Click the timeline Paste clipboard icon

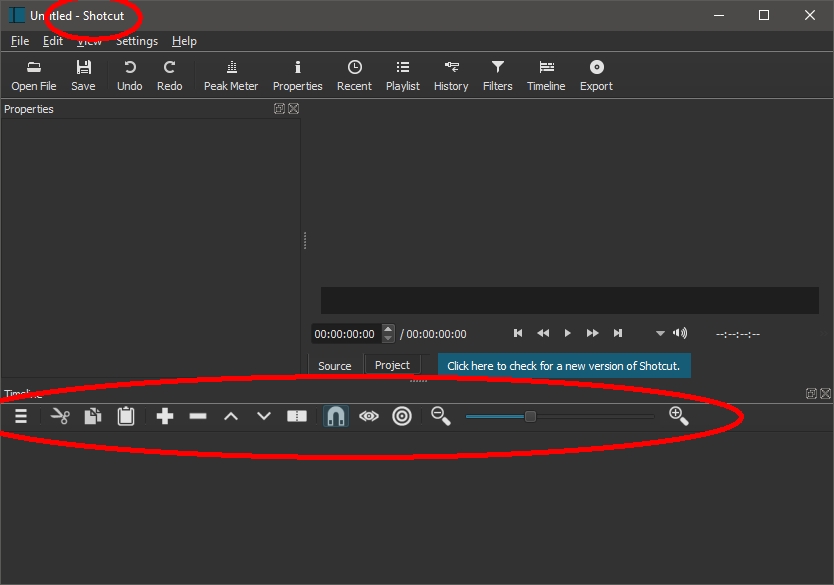[x=126, y=416]
